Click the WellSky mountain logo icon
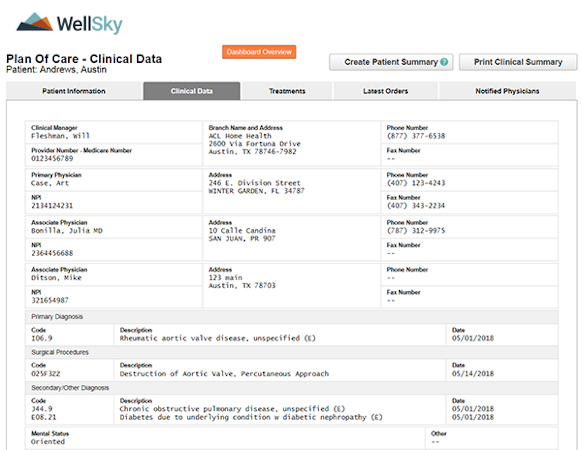582x450 pixels. coord(35,22)
